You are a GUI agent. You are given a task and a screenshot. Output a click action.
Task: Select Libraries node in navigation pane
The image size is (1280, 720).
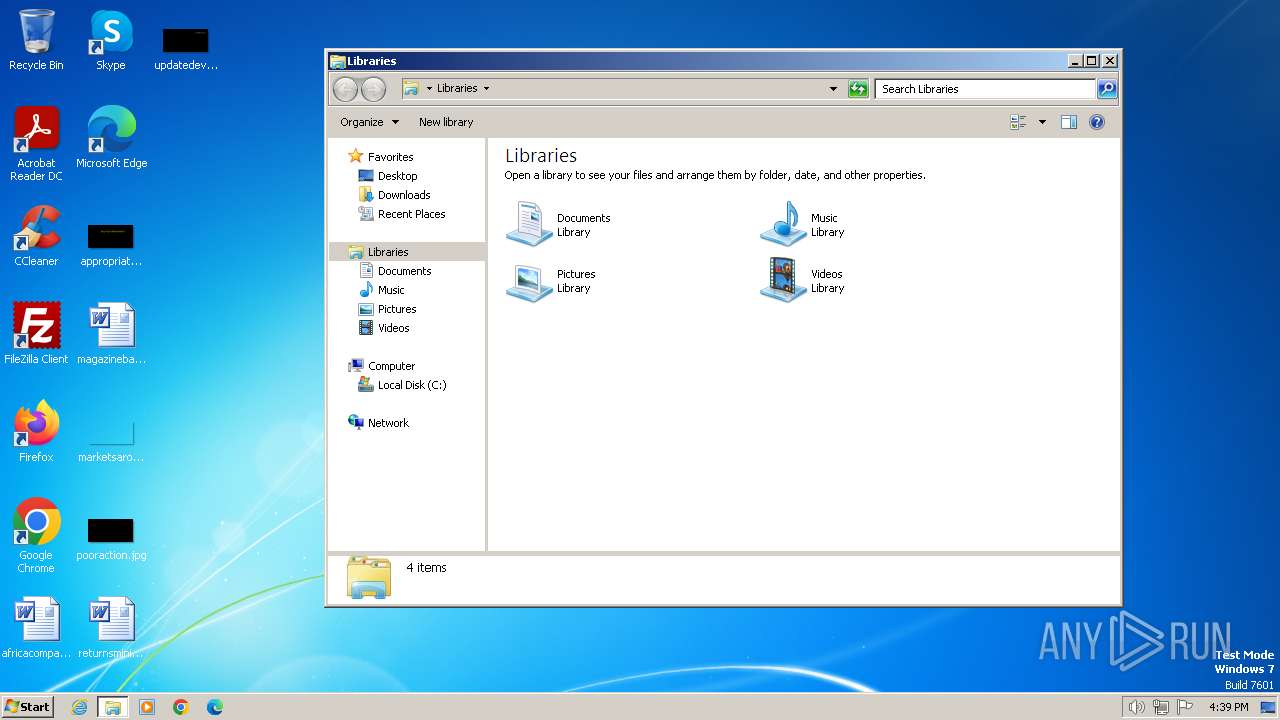[x=407, y=252]
